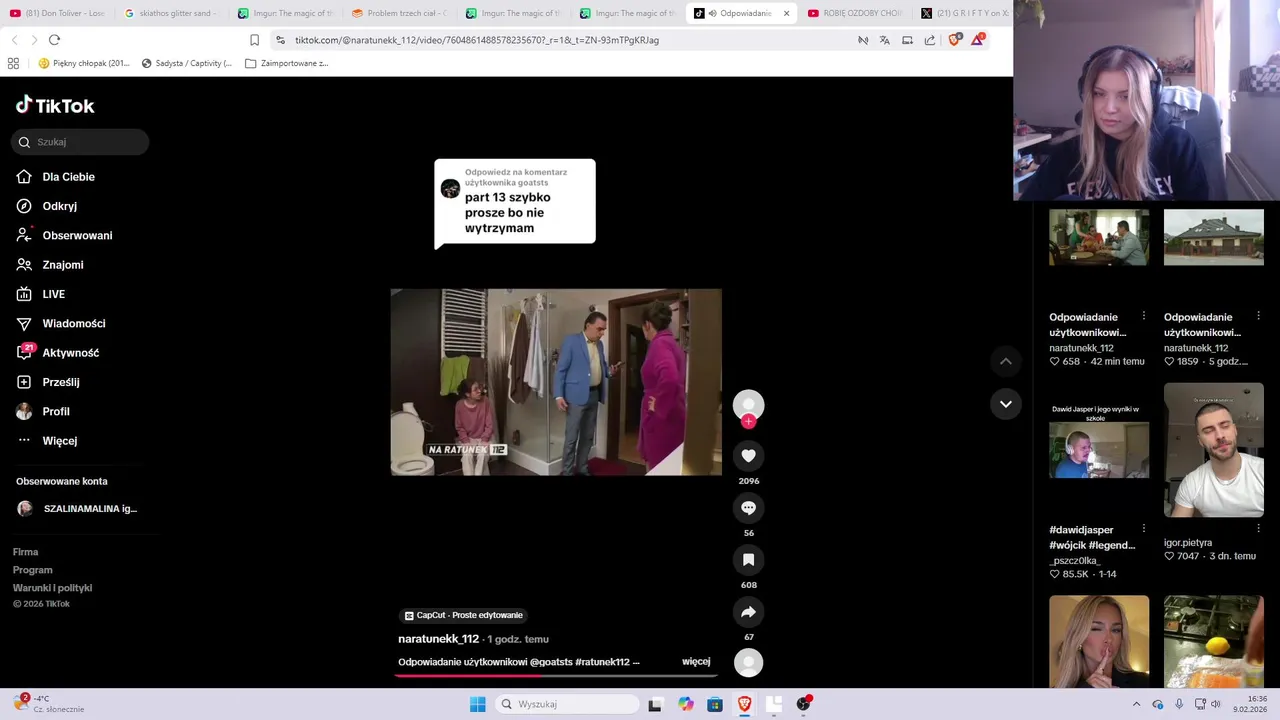
Task: Open Piękny chłopak bookmark
Action: [x=84, y=63]
